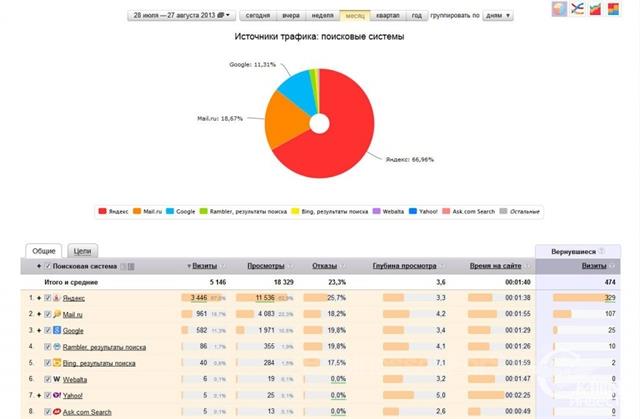Click the Яндекс visits value 3 446
This screenshot has width=640, height=419.
[199, 298]
